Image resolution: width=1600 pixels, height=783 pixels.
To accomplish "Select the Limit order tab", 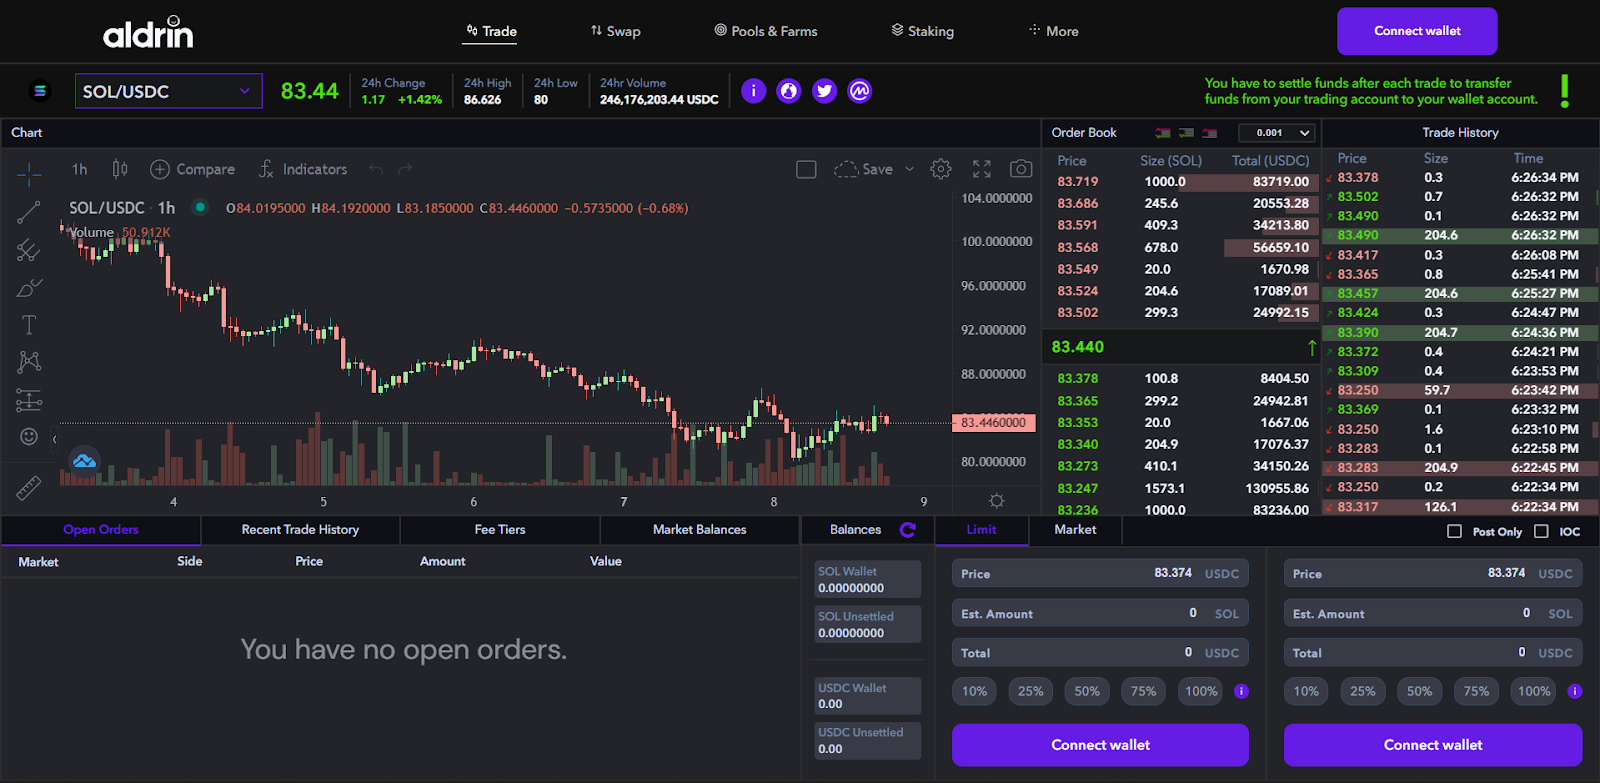I will (x=982, y=530).
